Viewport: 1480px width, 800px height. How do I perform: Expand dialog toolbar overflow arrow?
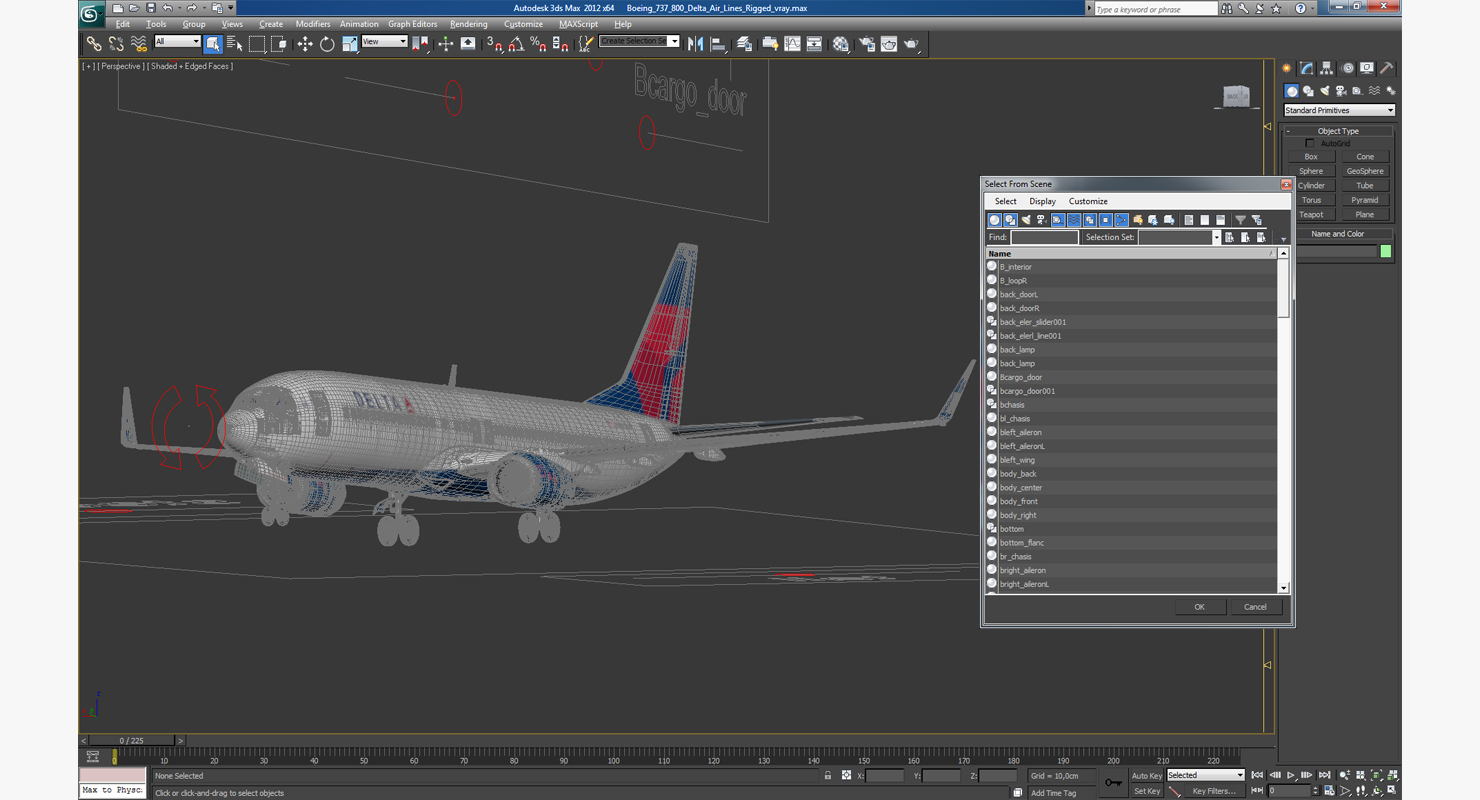coord(1283,239)
